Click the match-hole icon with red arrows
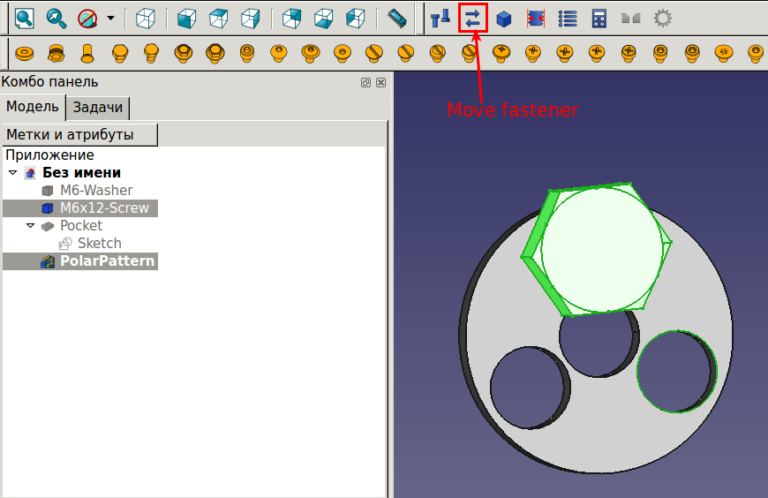The image size is (768, 498). click(536, 19)
